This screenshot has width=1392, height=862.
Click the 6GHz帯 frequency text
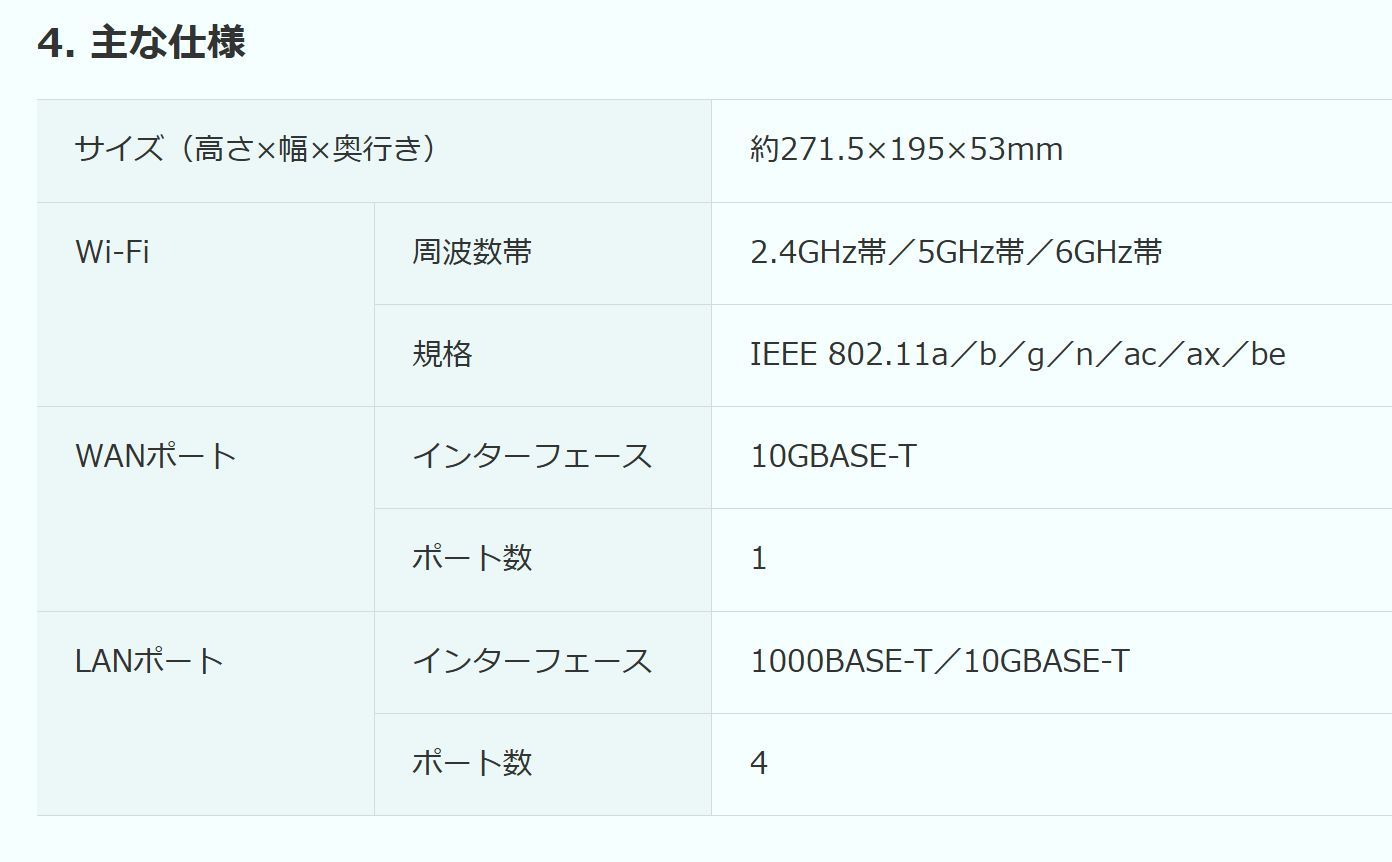point(1109,252)
